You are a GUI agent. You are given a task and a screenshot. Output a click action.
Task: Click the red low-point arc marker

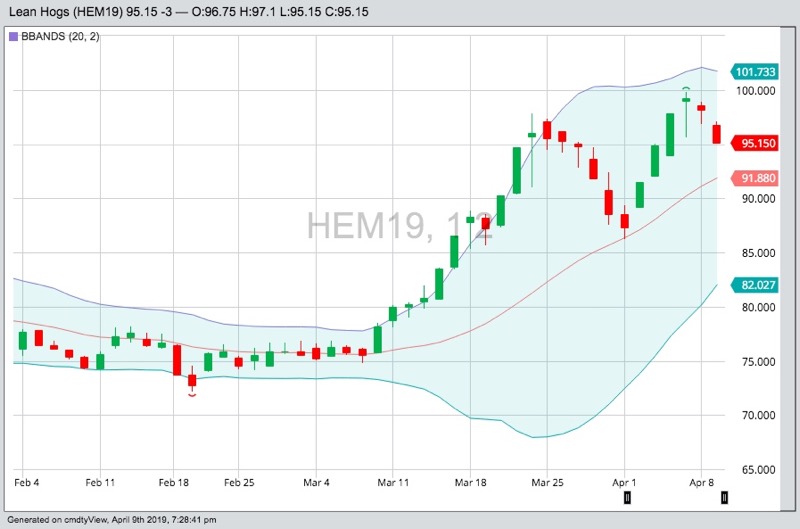pos(191,395)
